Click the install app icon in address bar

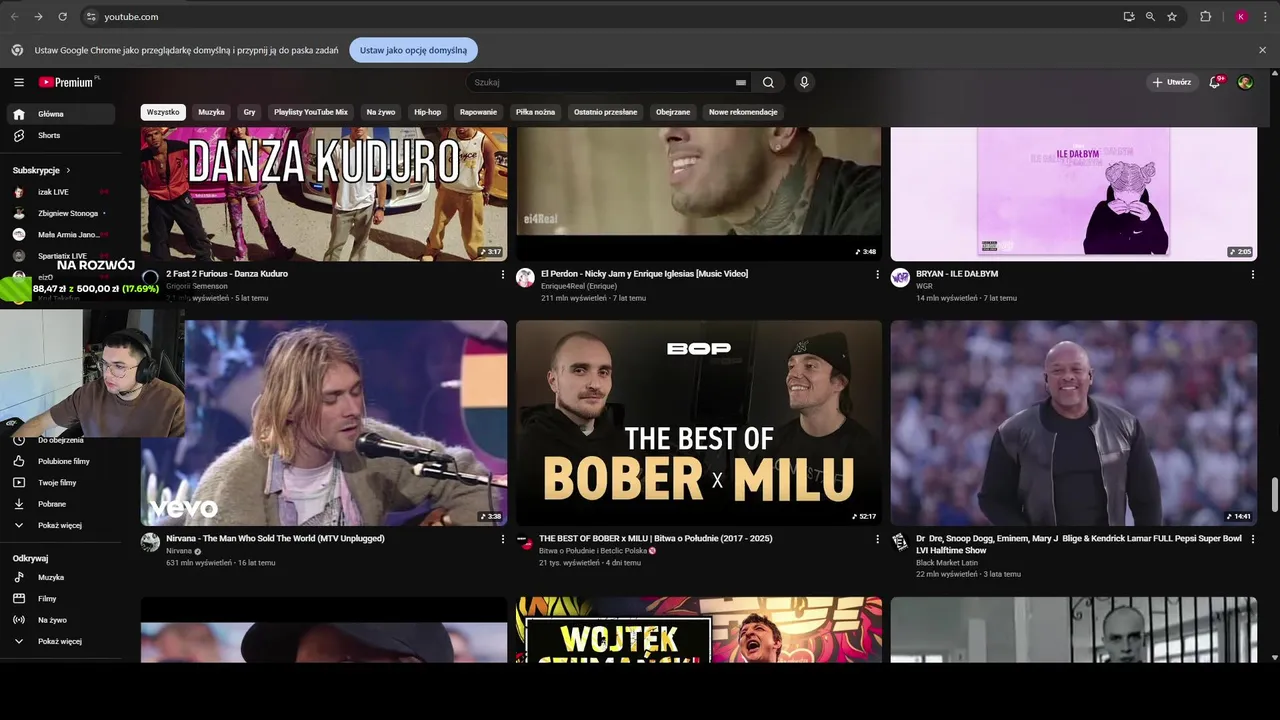(x=1129, y=17)
